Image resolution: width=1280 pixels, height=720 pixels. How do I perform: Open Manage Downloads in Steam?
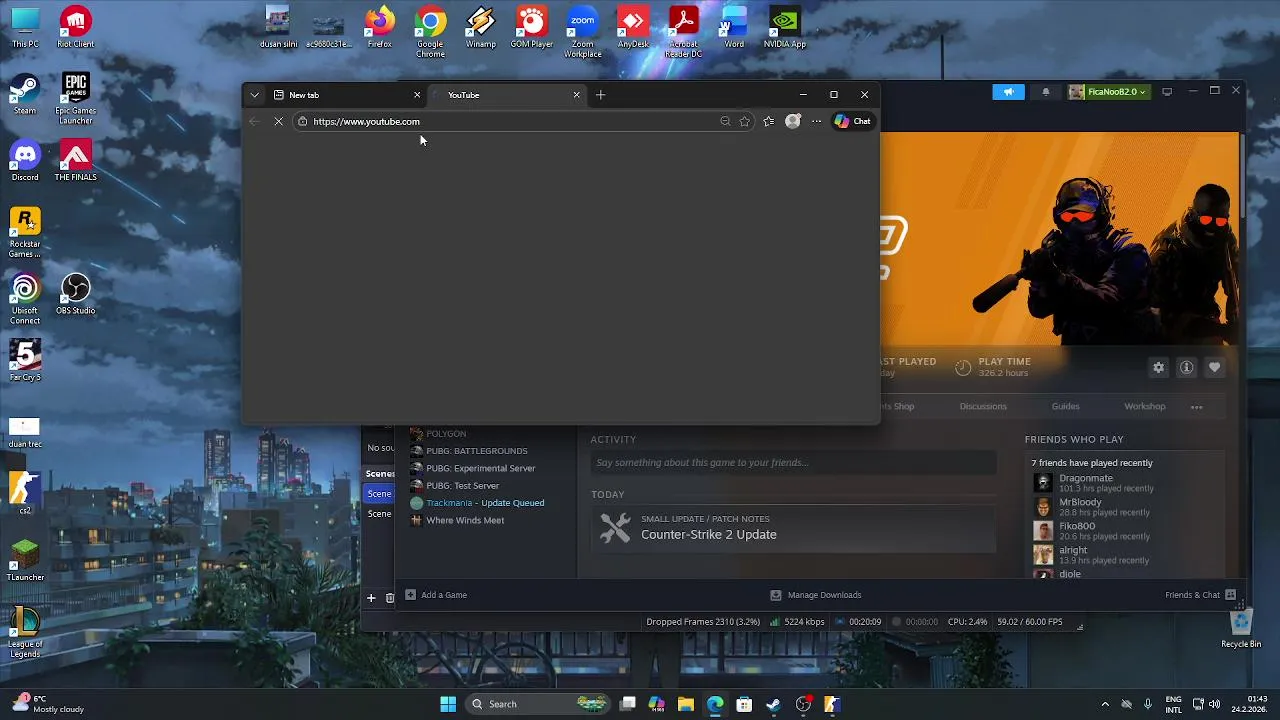(x=817, y=595)
